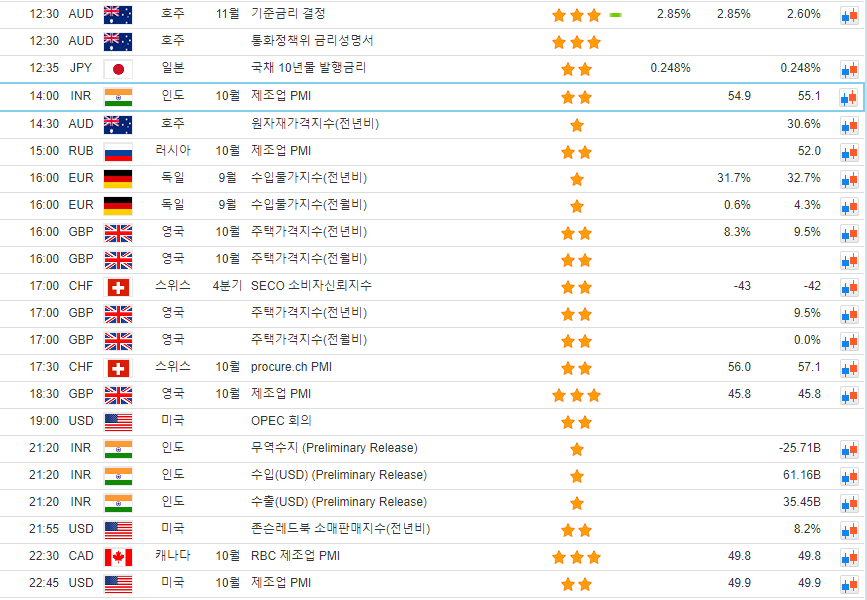867x600 pixels.
Task: Click chart icon for 일본 국채 10년물 발행금리
Action: 849,70
